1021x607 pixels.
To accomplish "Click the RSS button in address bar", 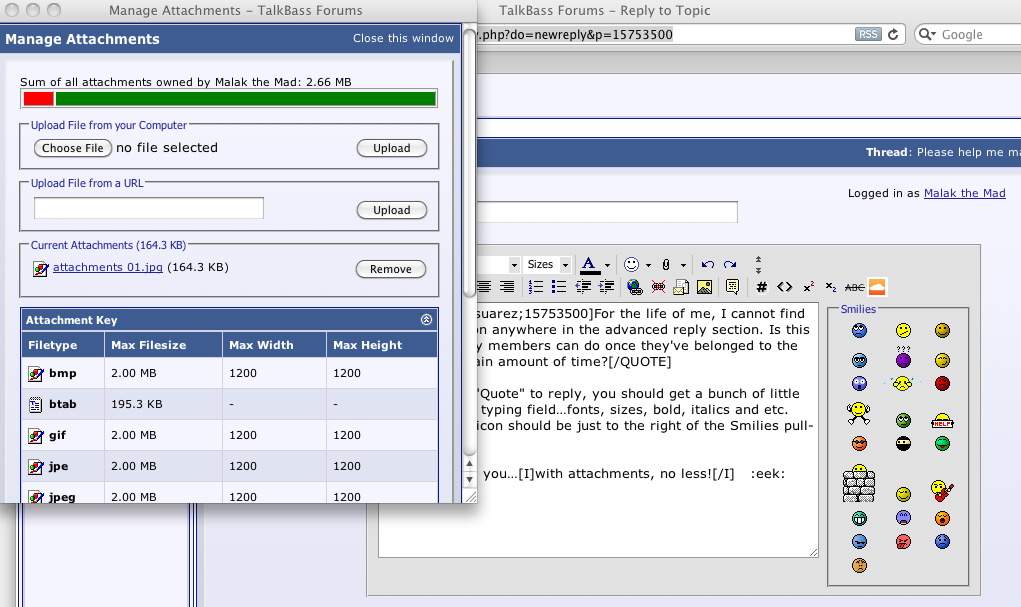I will tap(868, 35).
